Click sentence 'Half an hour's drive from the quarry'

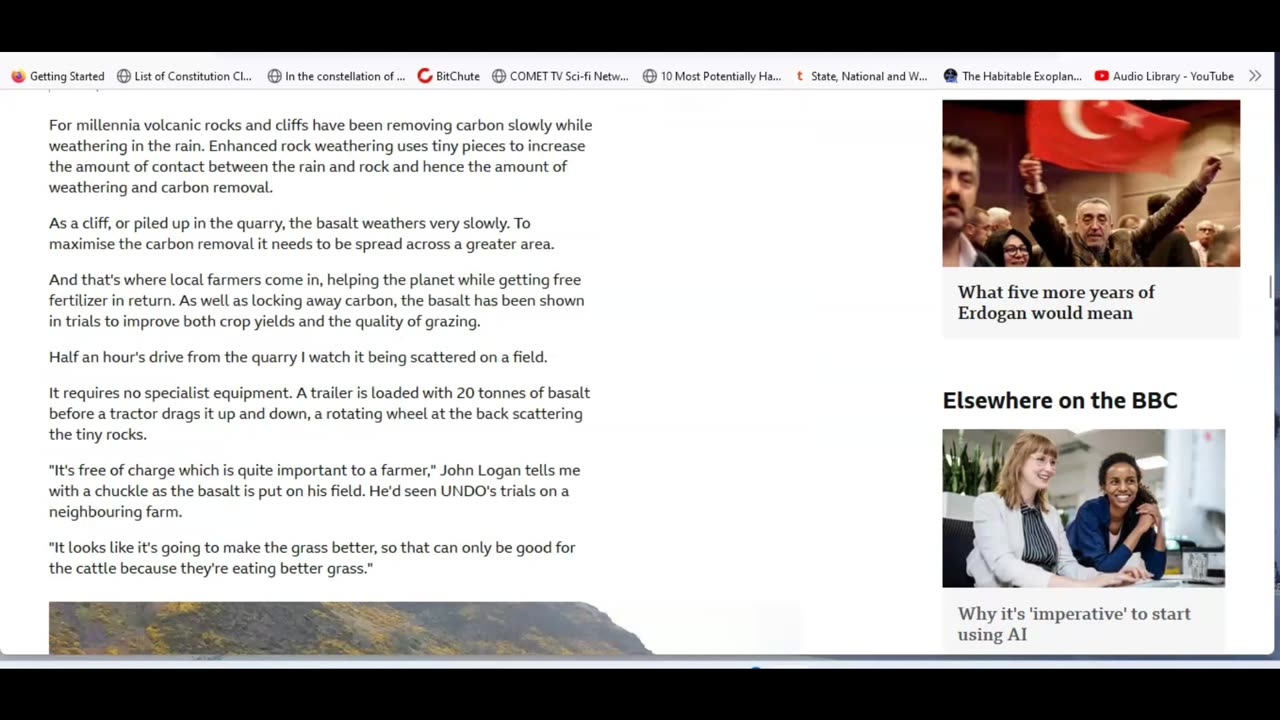coord(298,357)
